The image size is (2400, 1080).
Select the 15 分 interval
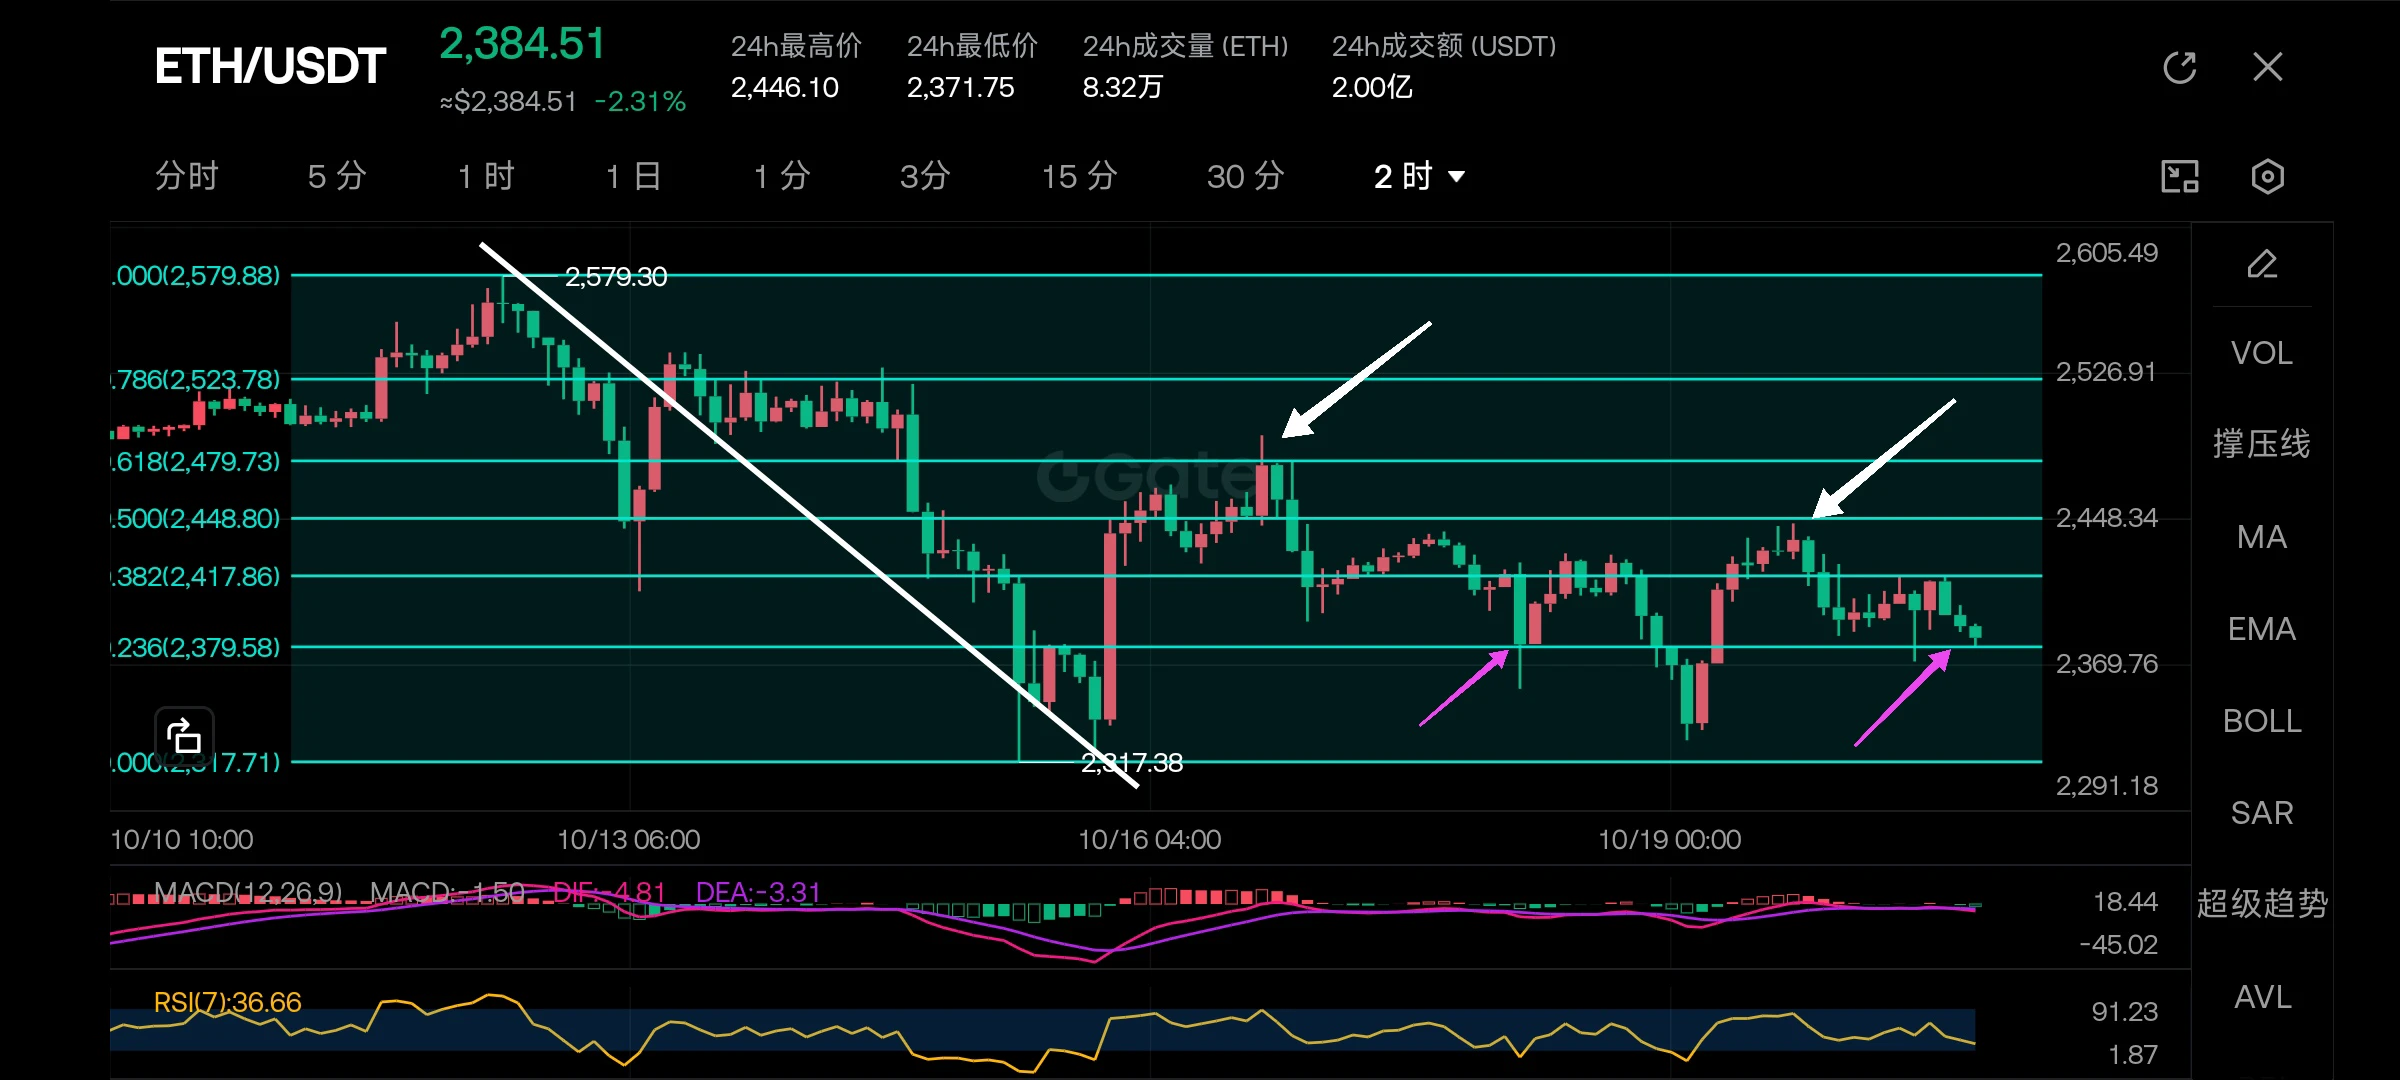point(1080,176)
